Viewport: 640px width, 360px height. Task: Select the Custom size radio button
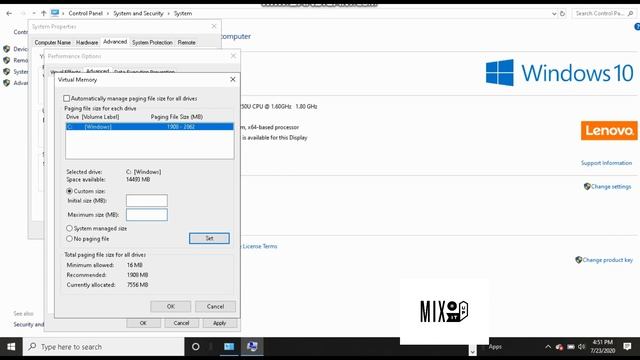69,191
